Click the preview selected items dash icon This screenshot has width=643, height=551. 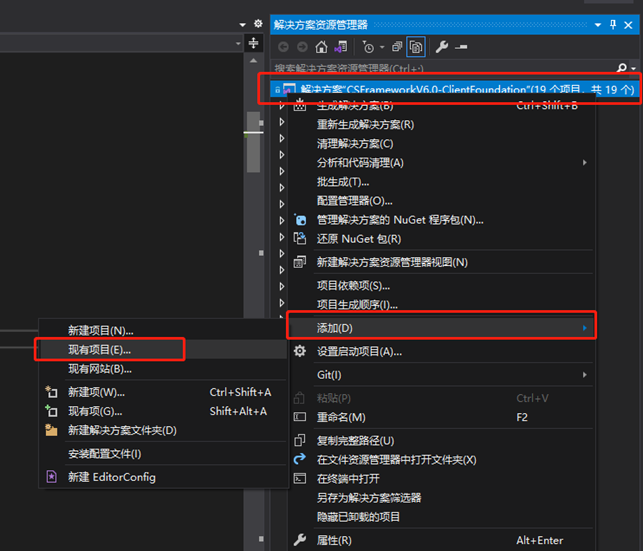(x=461, y=47)
